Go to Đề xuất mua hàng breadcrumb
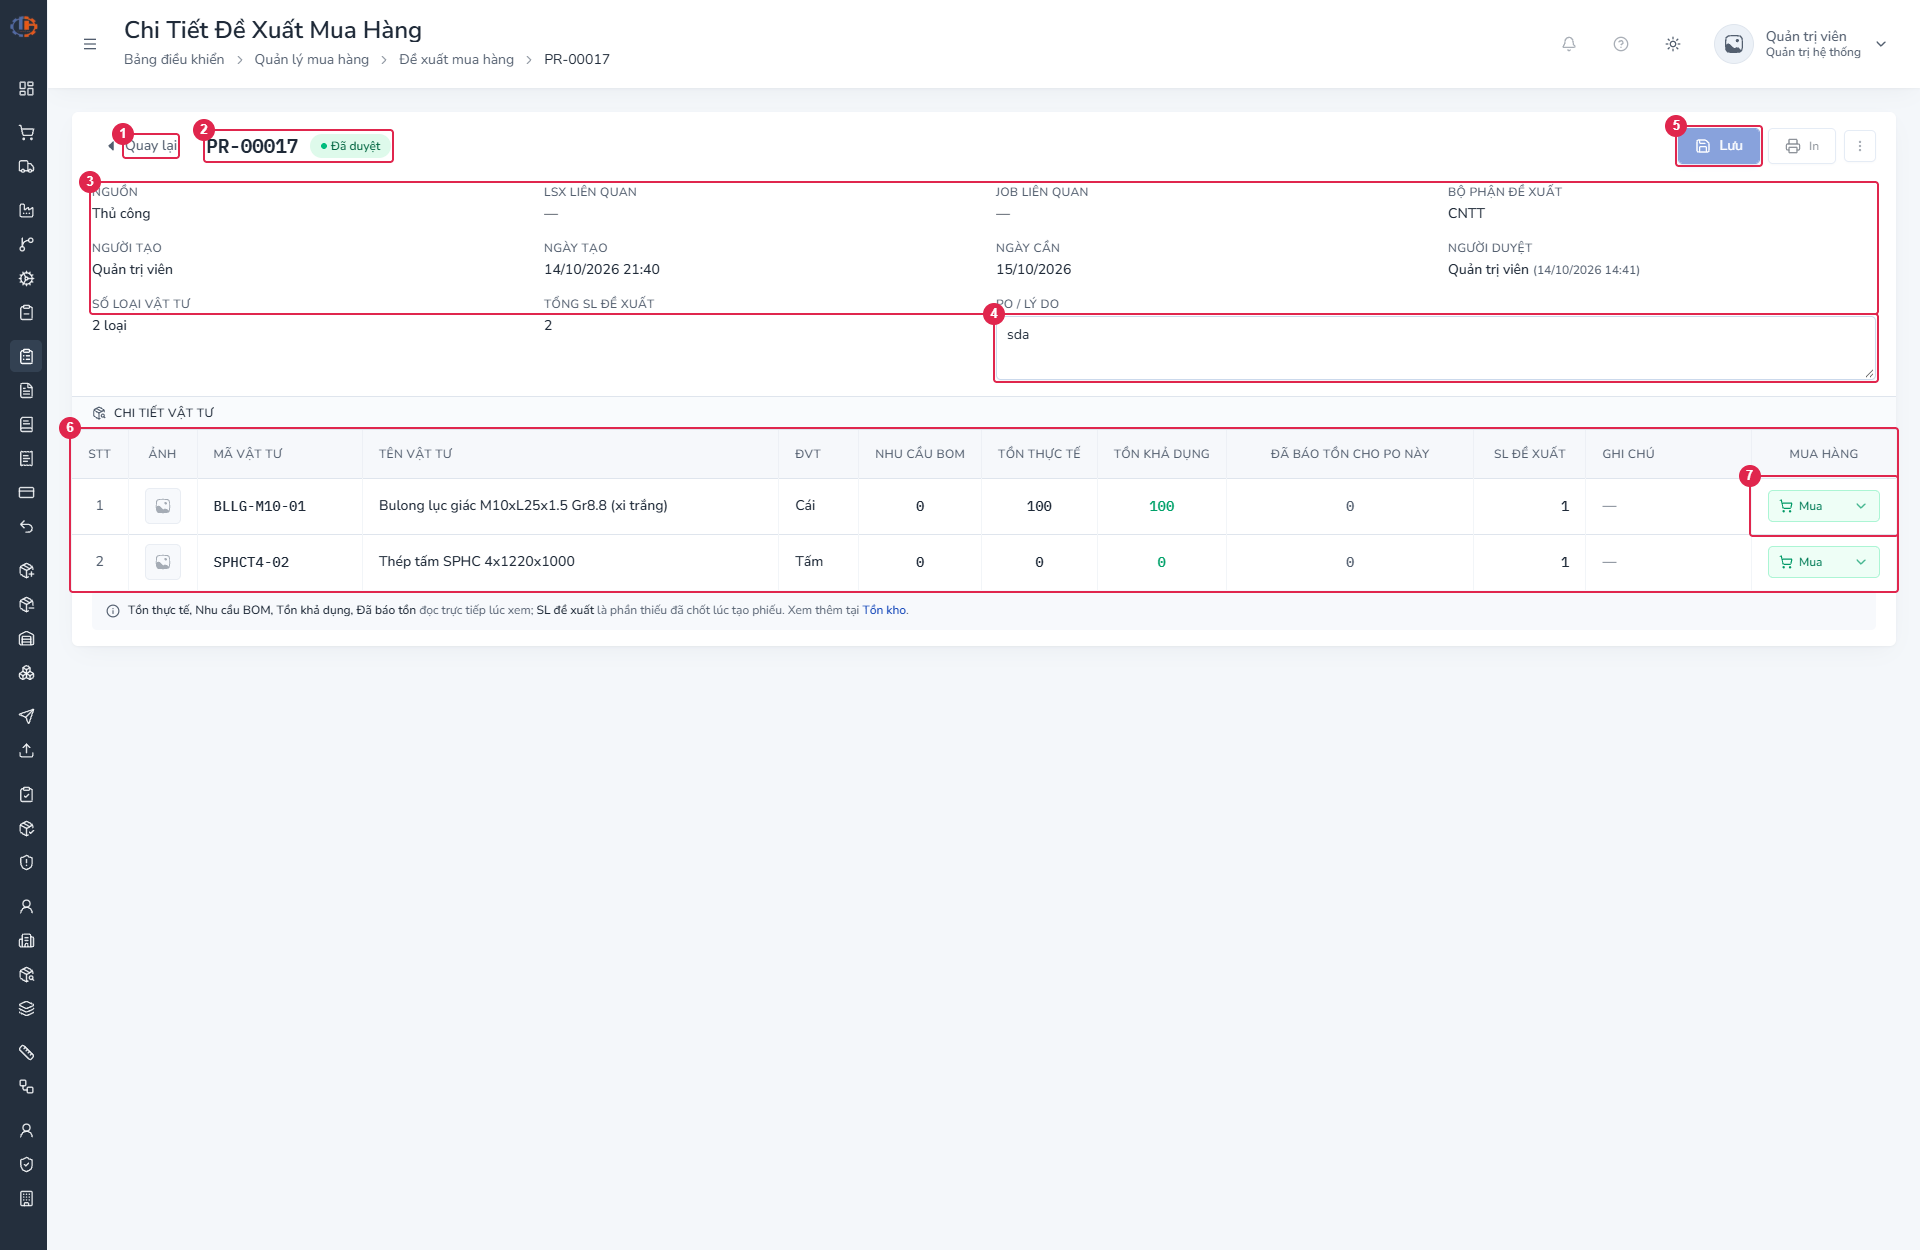1920x1250 pixels. coord(456,60)
